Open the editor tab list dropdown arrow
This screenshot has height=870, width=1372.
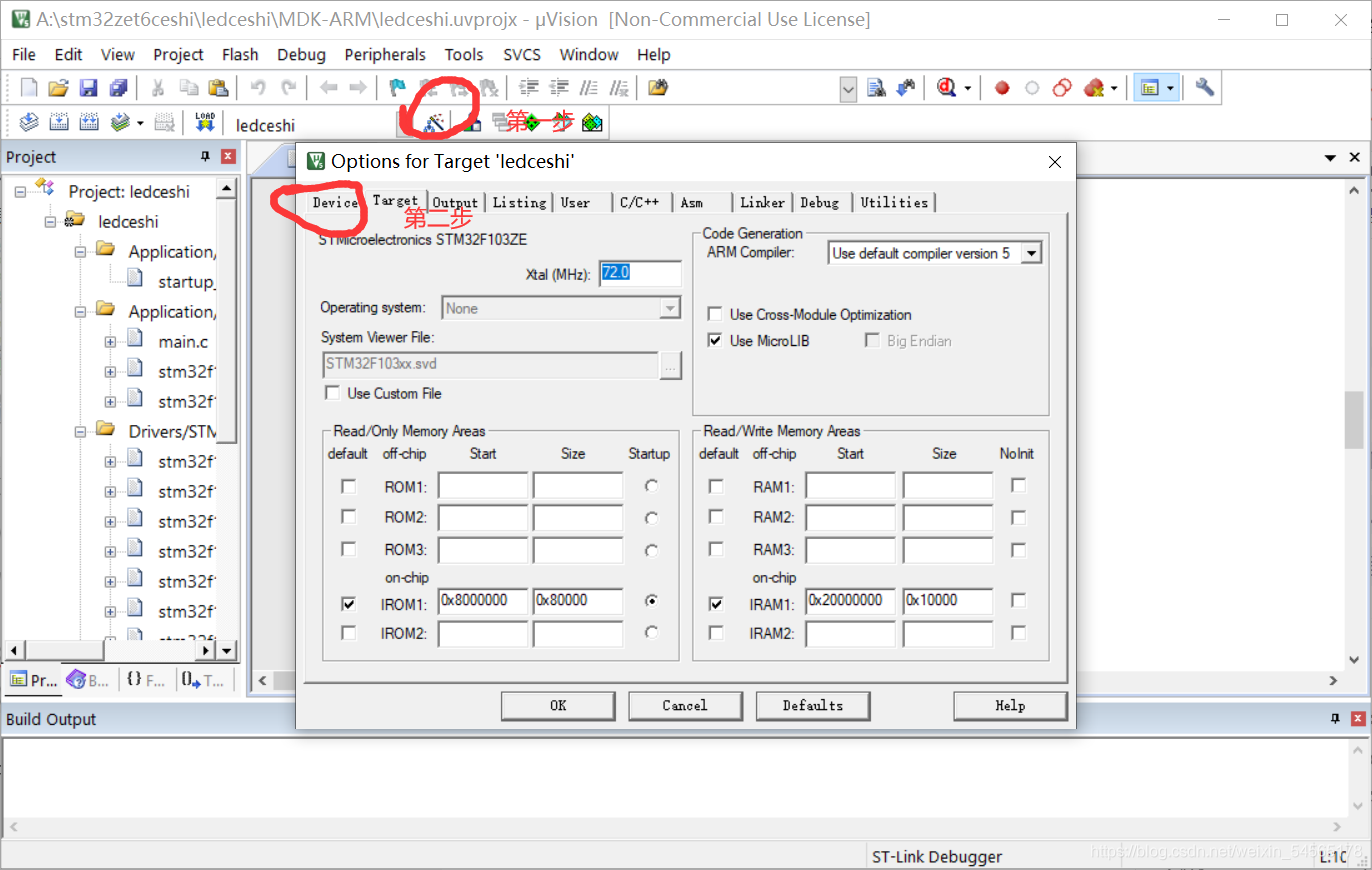[1330, 158]
